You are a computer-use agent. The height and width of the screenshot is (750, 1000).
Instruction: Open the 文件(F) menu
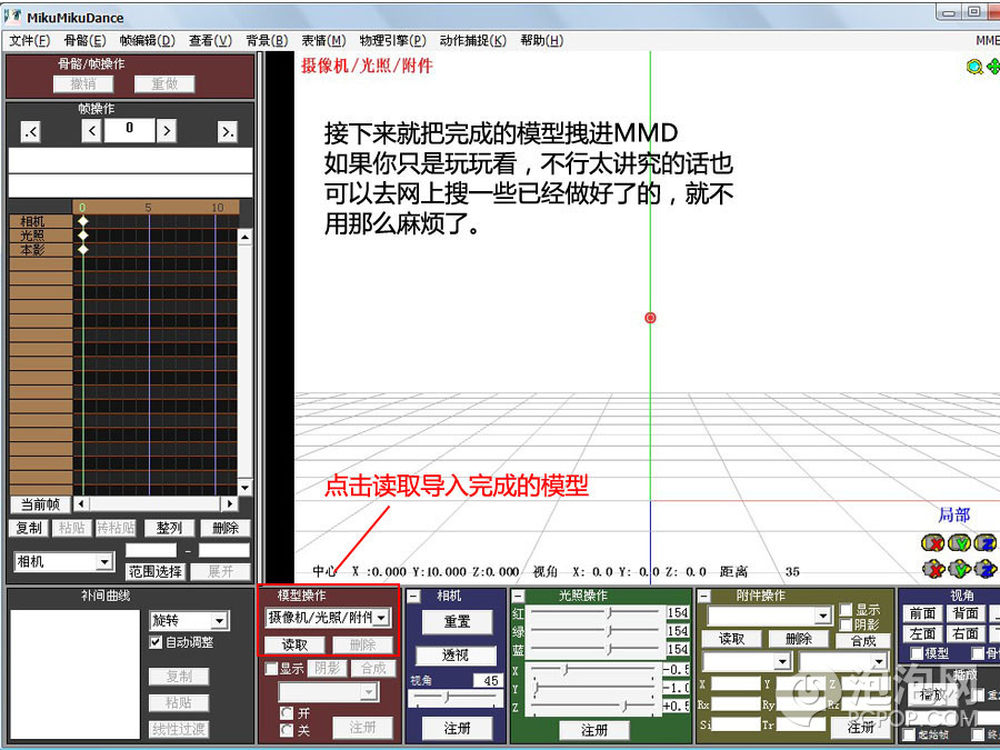pos(29,41)
